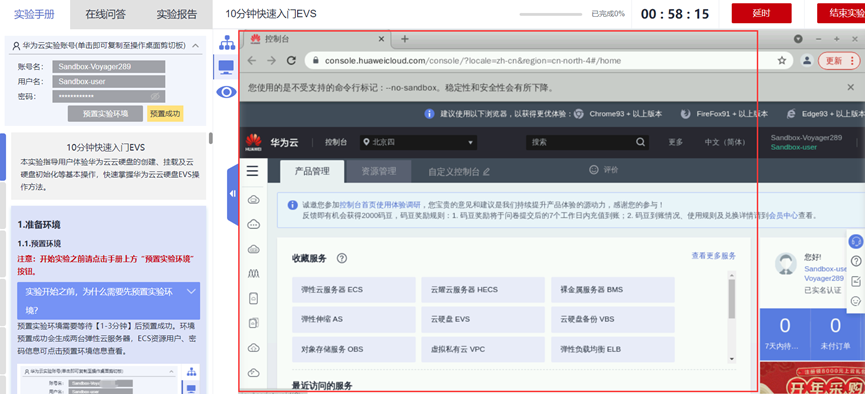Open the 中文（简体） language menu
Image resolution: width=865 pixels, height=394 pixels.
point(724,142)
